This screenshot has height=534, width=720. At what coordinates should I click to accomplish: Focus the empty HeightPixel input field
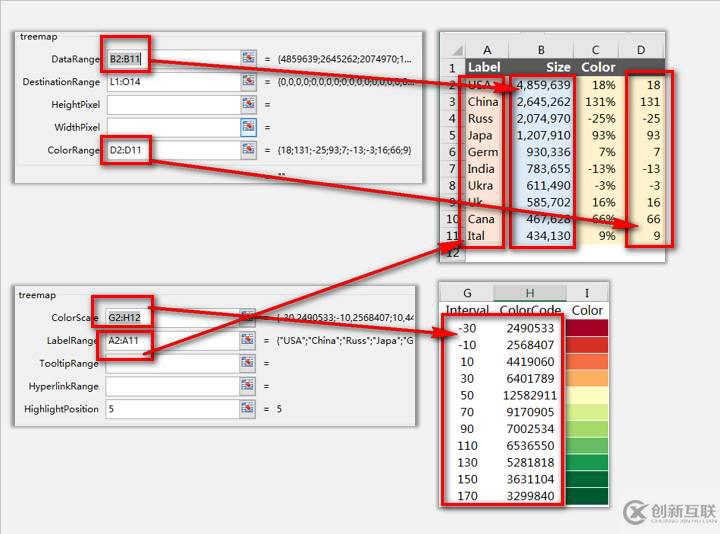click(172, 104)
